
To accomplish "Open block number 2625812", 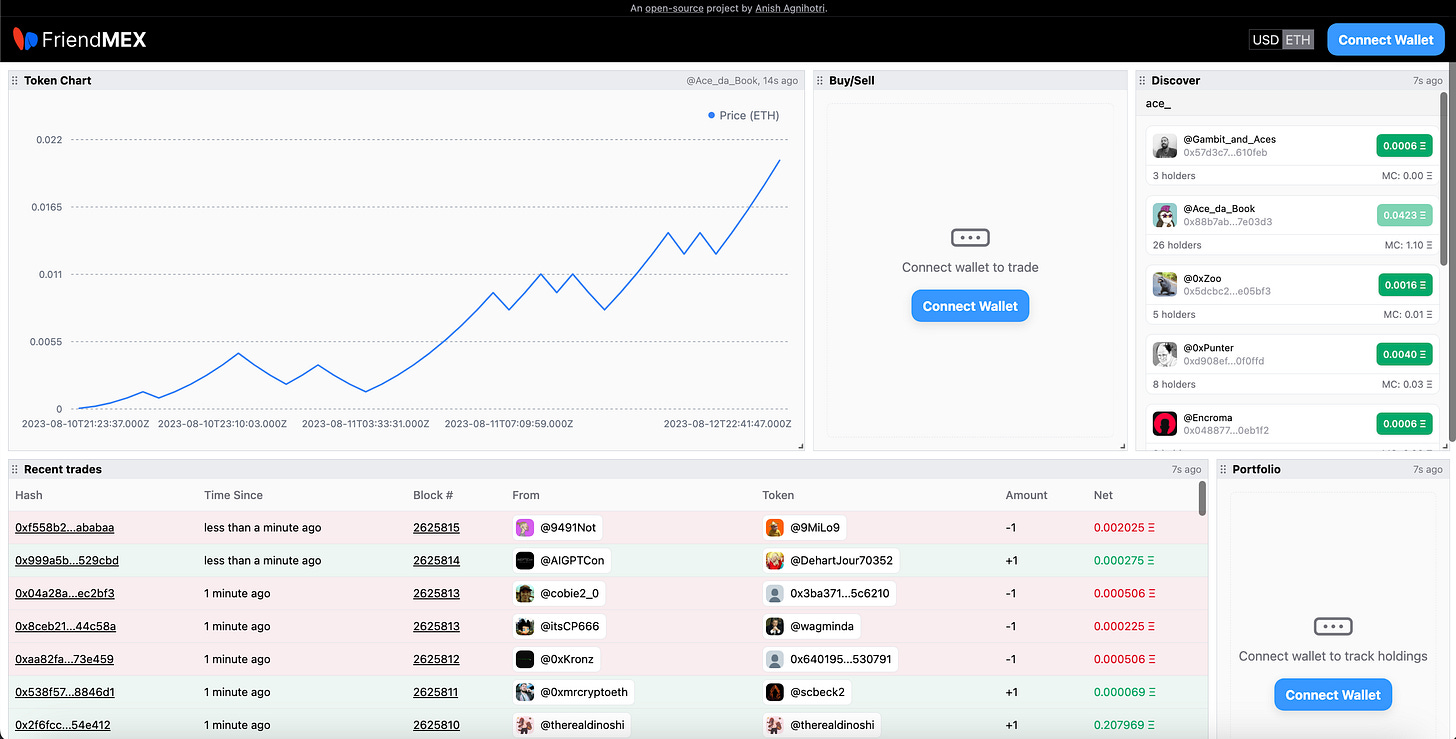I will [436, 659].
